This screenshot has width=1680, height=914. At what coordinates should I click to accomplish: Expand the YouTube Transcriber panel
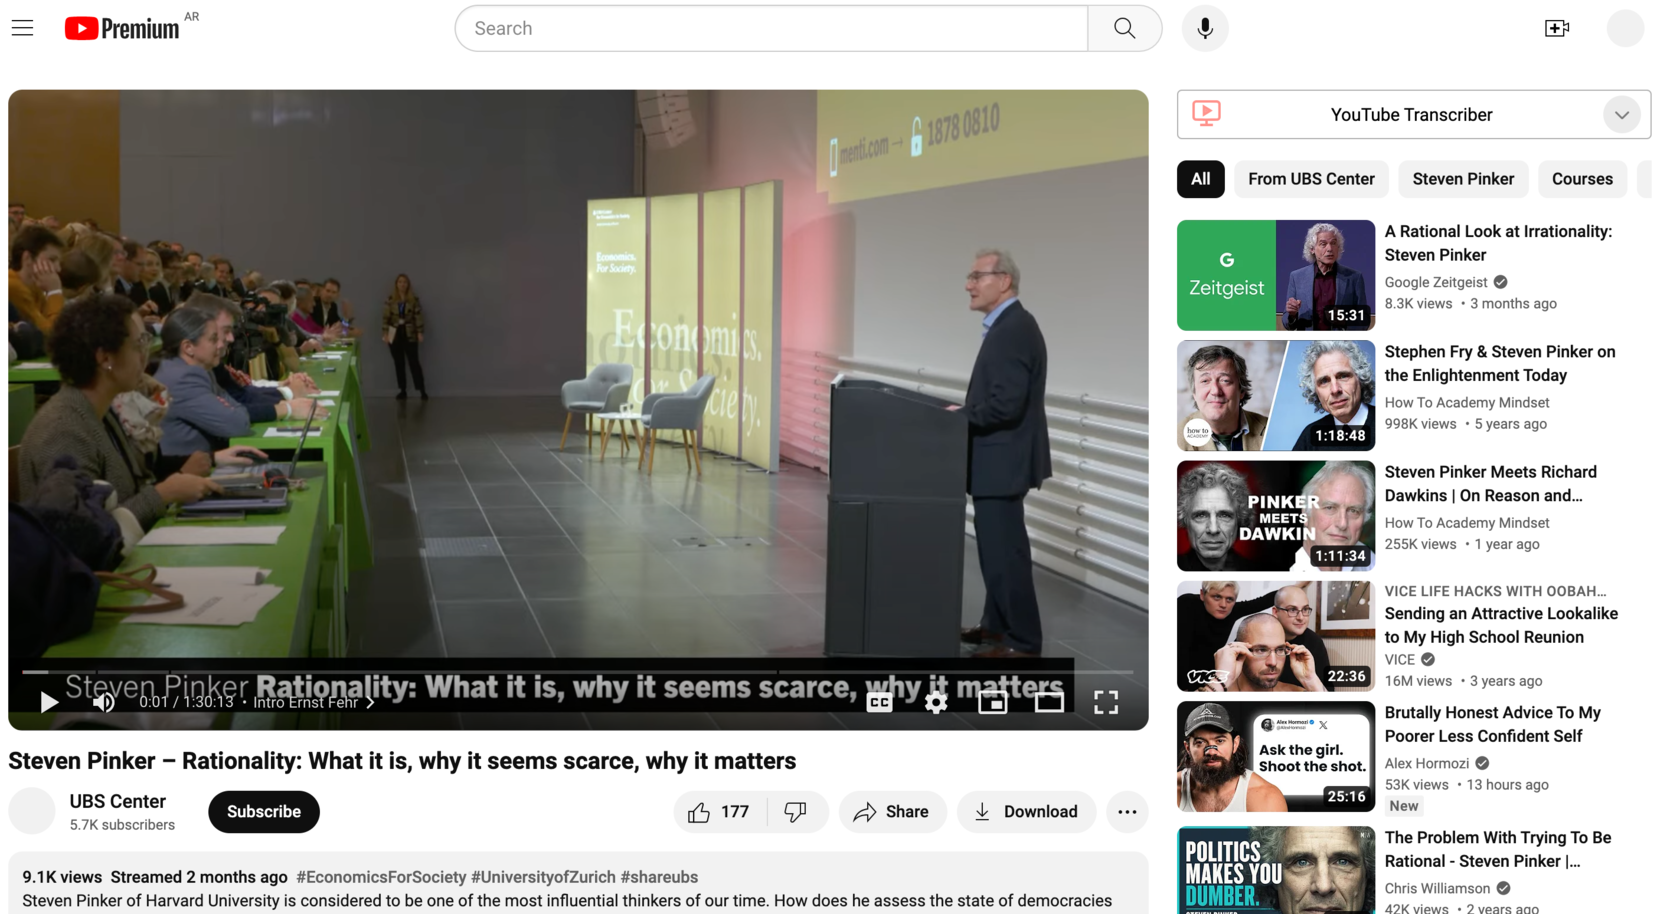click(1621, 115)
